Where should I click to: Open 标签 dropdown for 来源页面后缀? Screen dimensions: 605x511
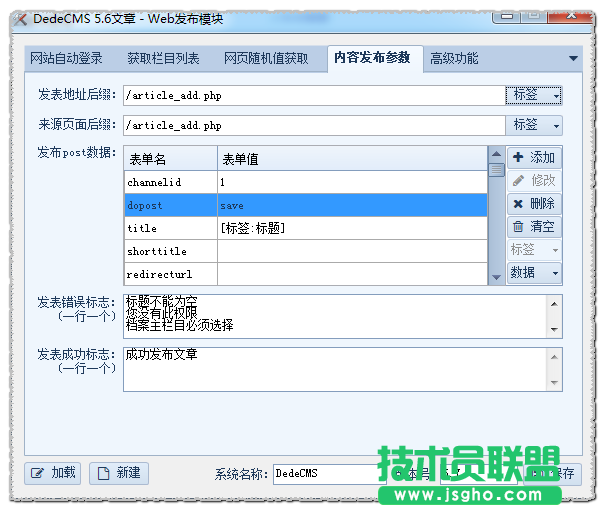[x=534, y=125]
